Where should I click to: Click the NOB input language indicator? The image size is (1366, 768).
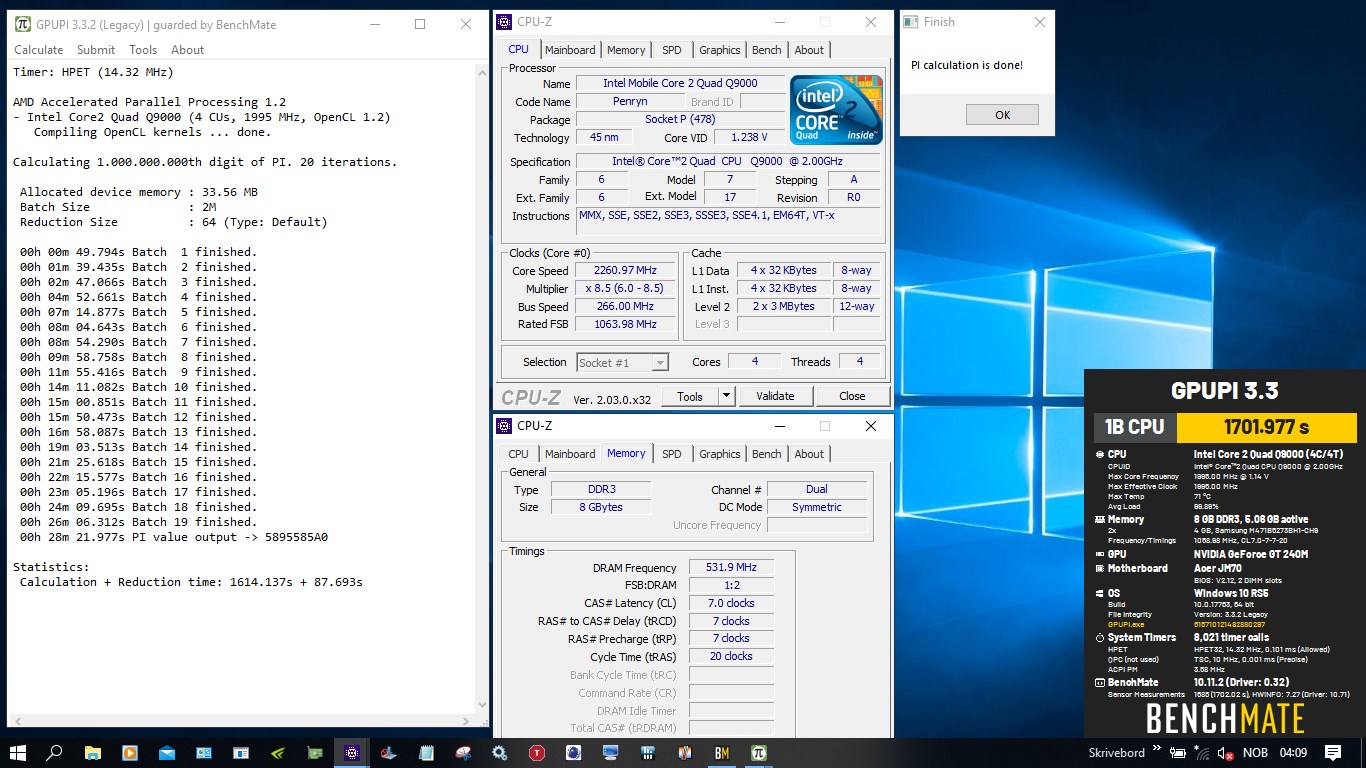pyautogui.click(x=1255, y=753)
